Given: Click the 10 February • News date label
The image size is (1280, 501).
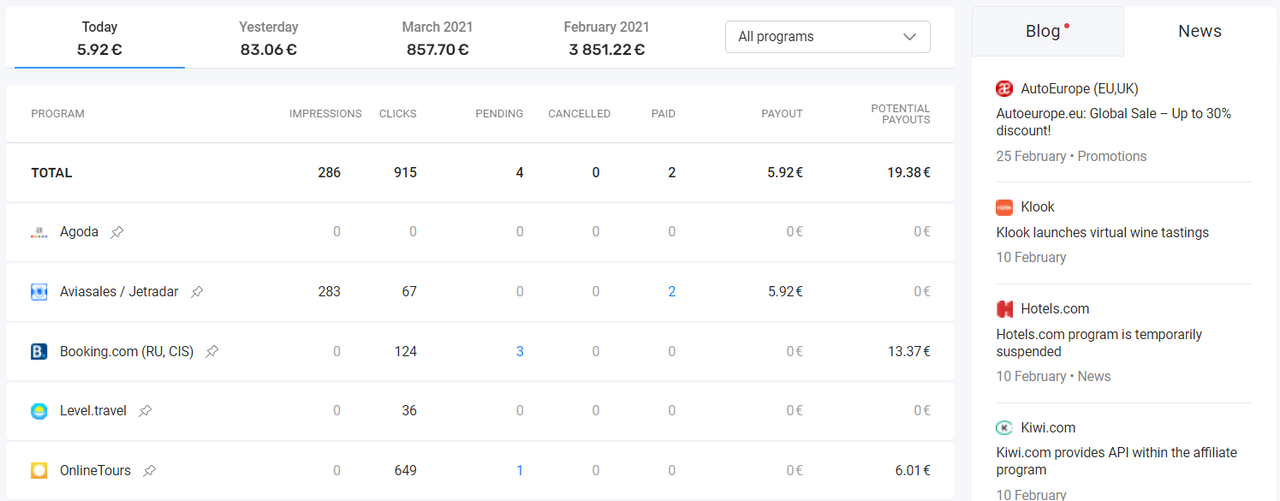Looking at the screenshot, I should (1053, 377).
